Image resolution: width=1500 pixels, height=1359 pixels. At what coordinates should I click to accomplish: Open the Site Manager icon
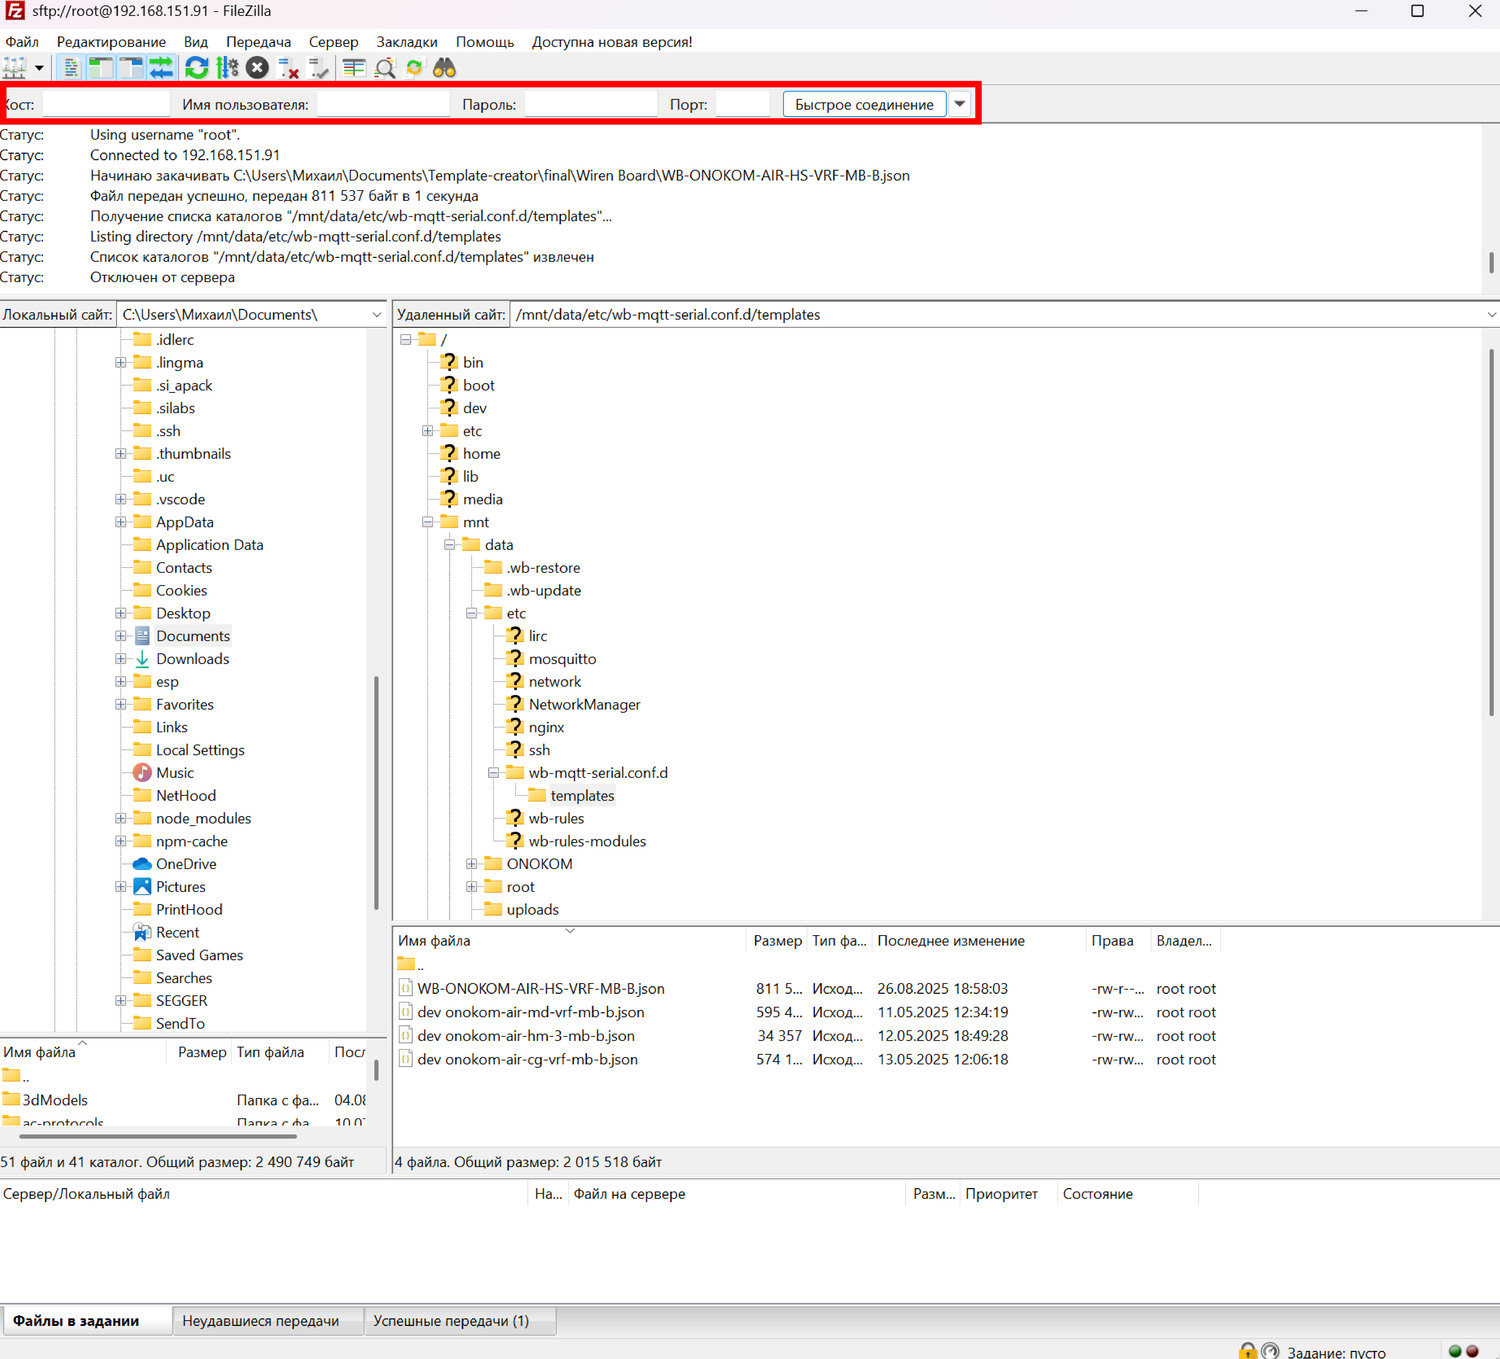point(14,68)
